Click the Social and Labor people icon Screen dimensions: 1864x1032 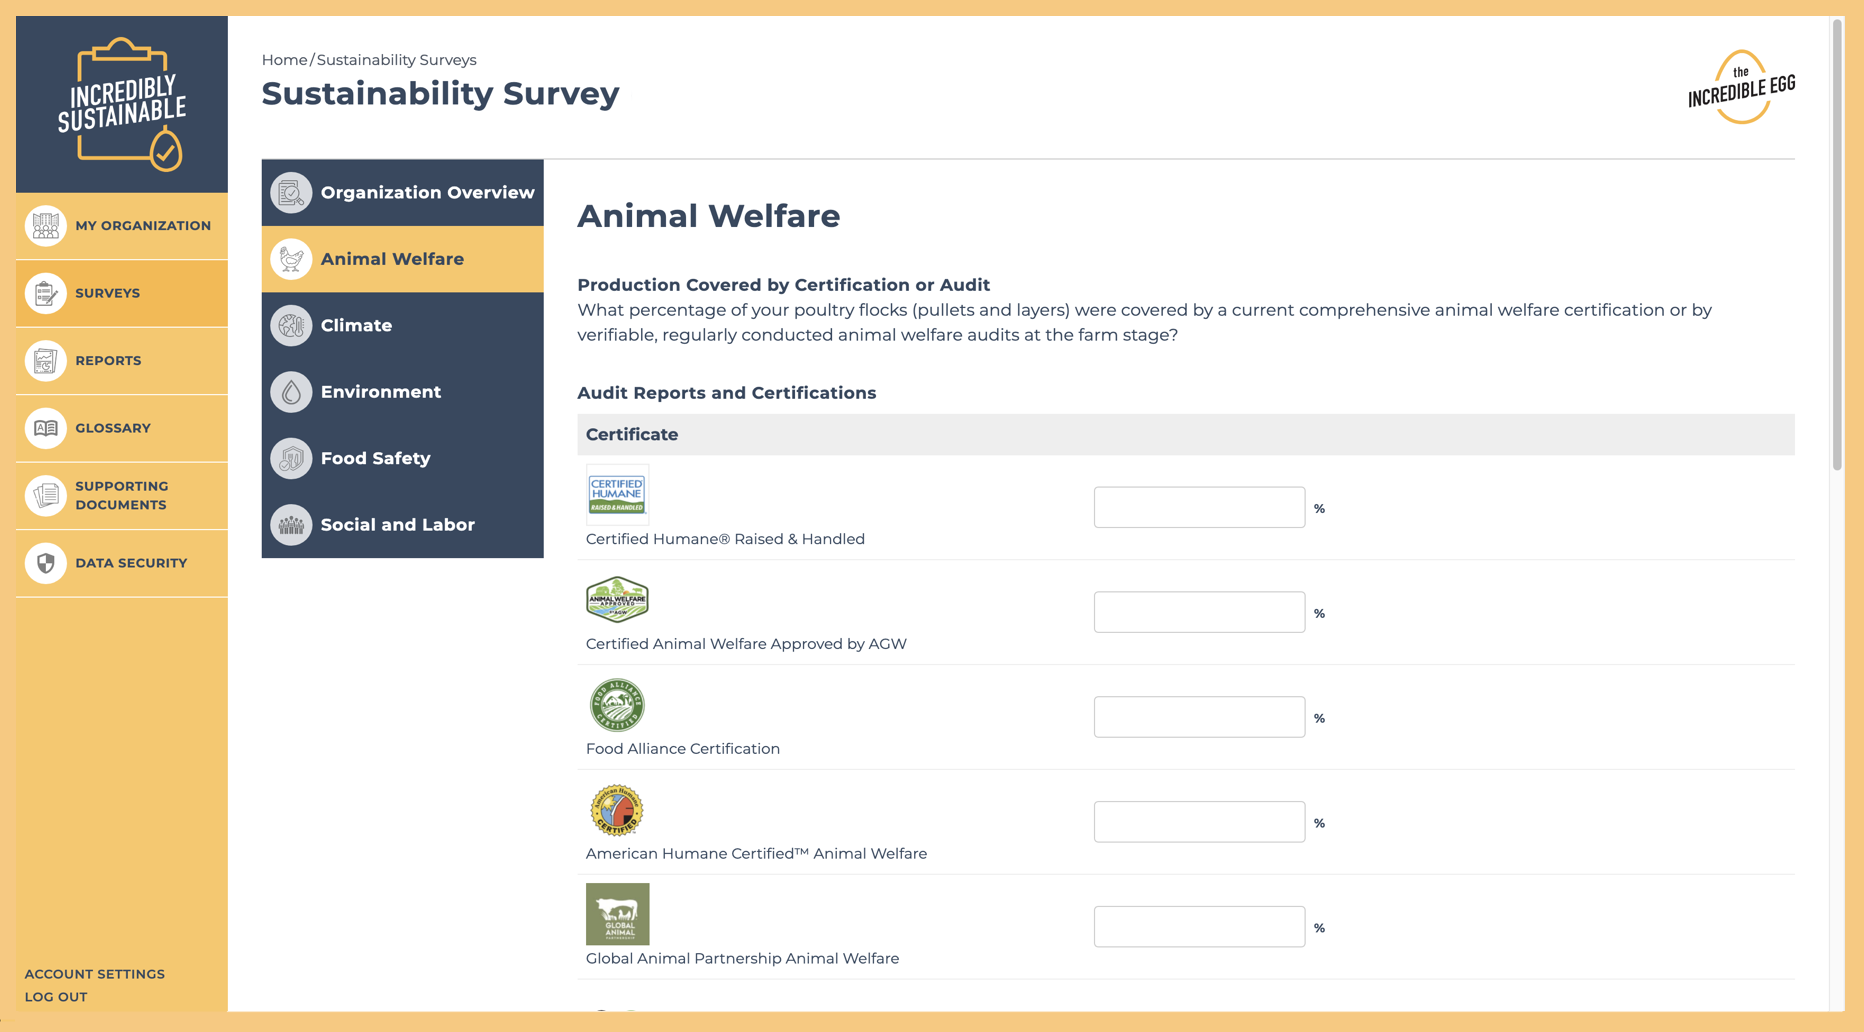click(x=291, y=525)
